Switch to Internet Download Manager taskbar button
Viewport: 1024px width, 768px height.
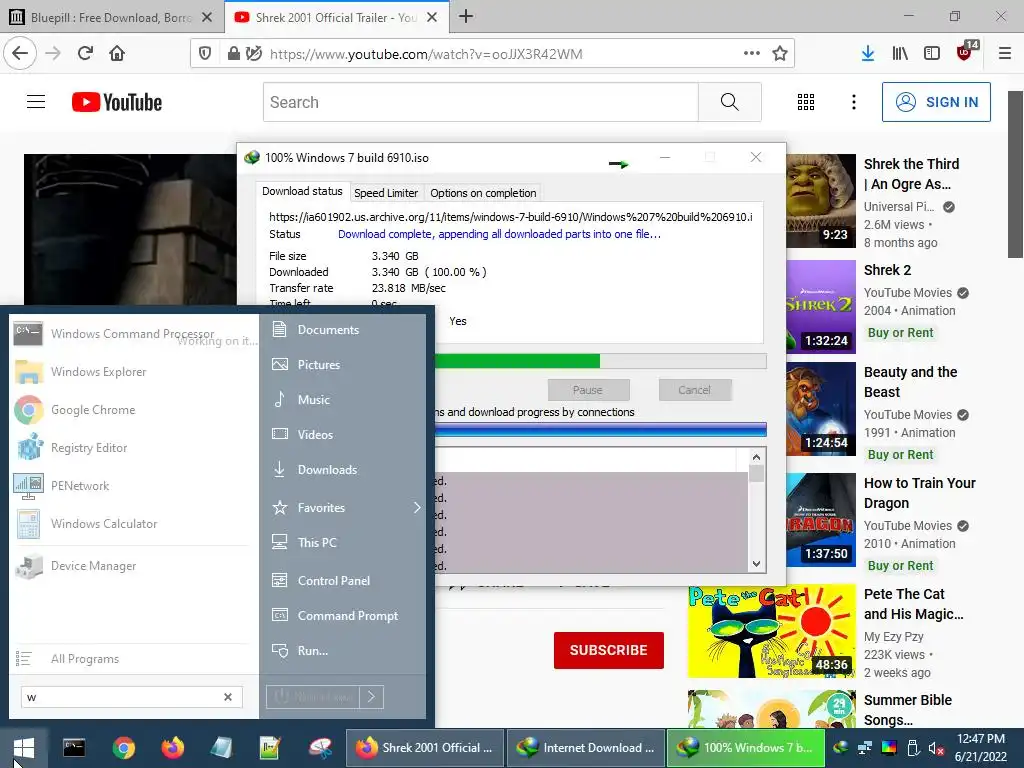point(585,748)
